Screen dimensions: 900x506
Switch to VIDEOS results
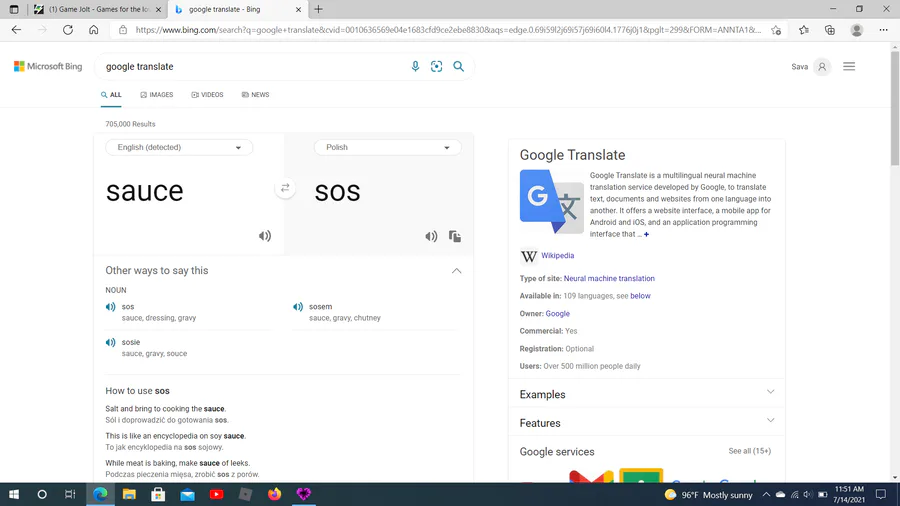pyautogui.click(x=207, y=95)
